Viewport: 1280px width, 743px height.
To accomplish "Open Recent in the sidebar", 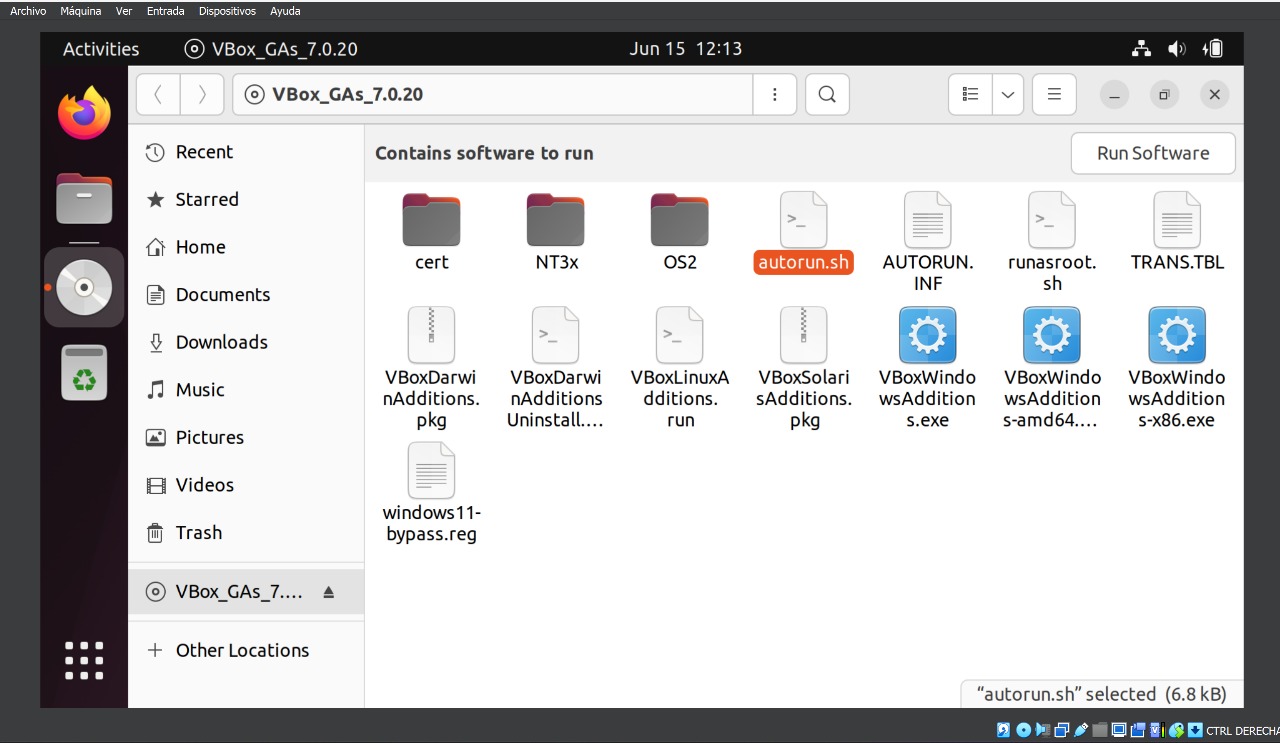I will click(x=246, y=152).
